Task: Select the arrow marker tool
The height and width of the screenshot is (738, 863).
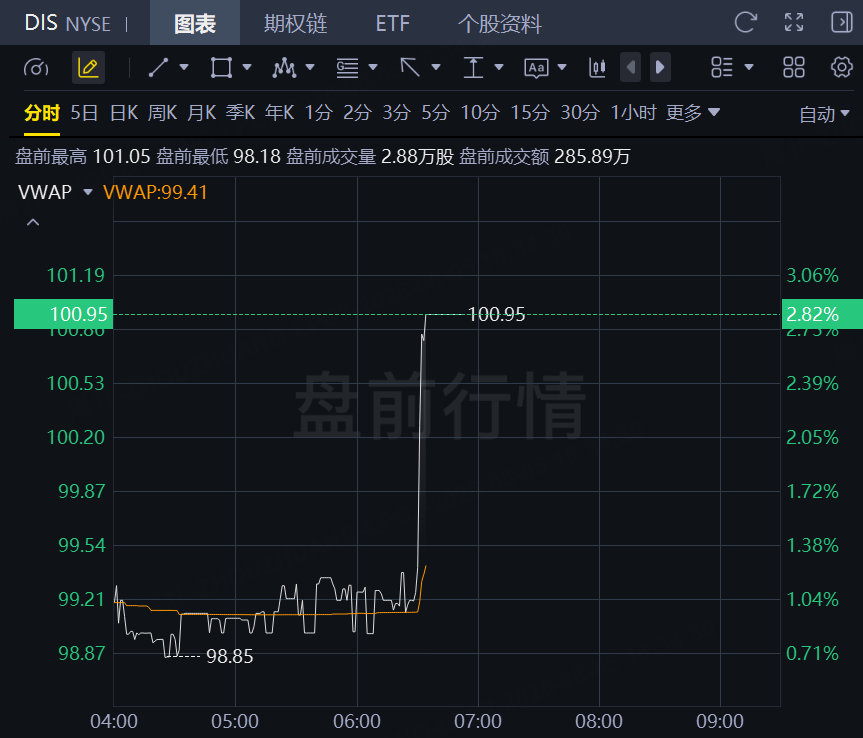Action: tap(410, 68)
